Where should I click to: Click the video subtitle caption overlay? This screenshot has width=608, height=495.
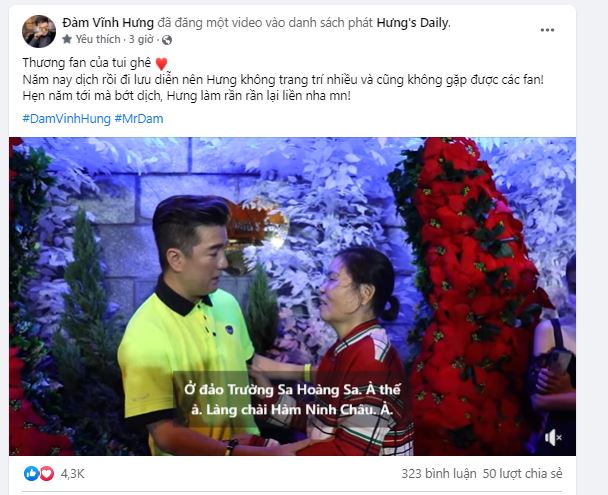point(292,400)
